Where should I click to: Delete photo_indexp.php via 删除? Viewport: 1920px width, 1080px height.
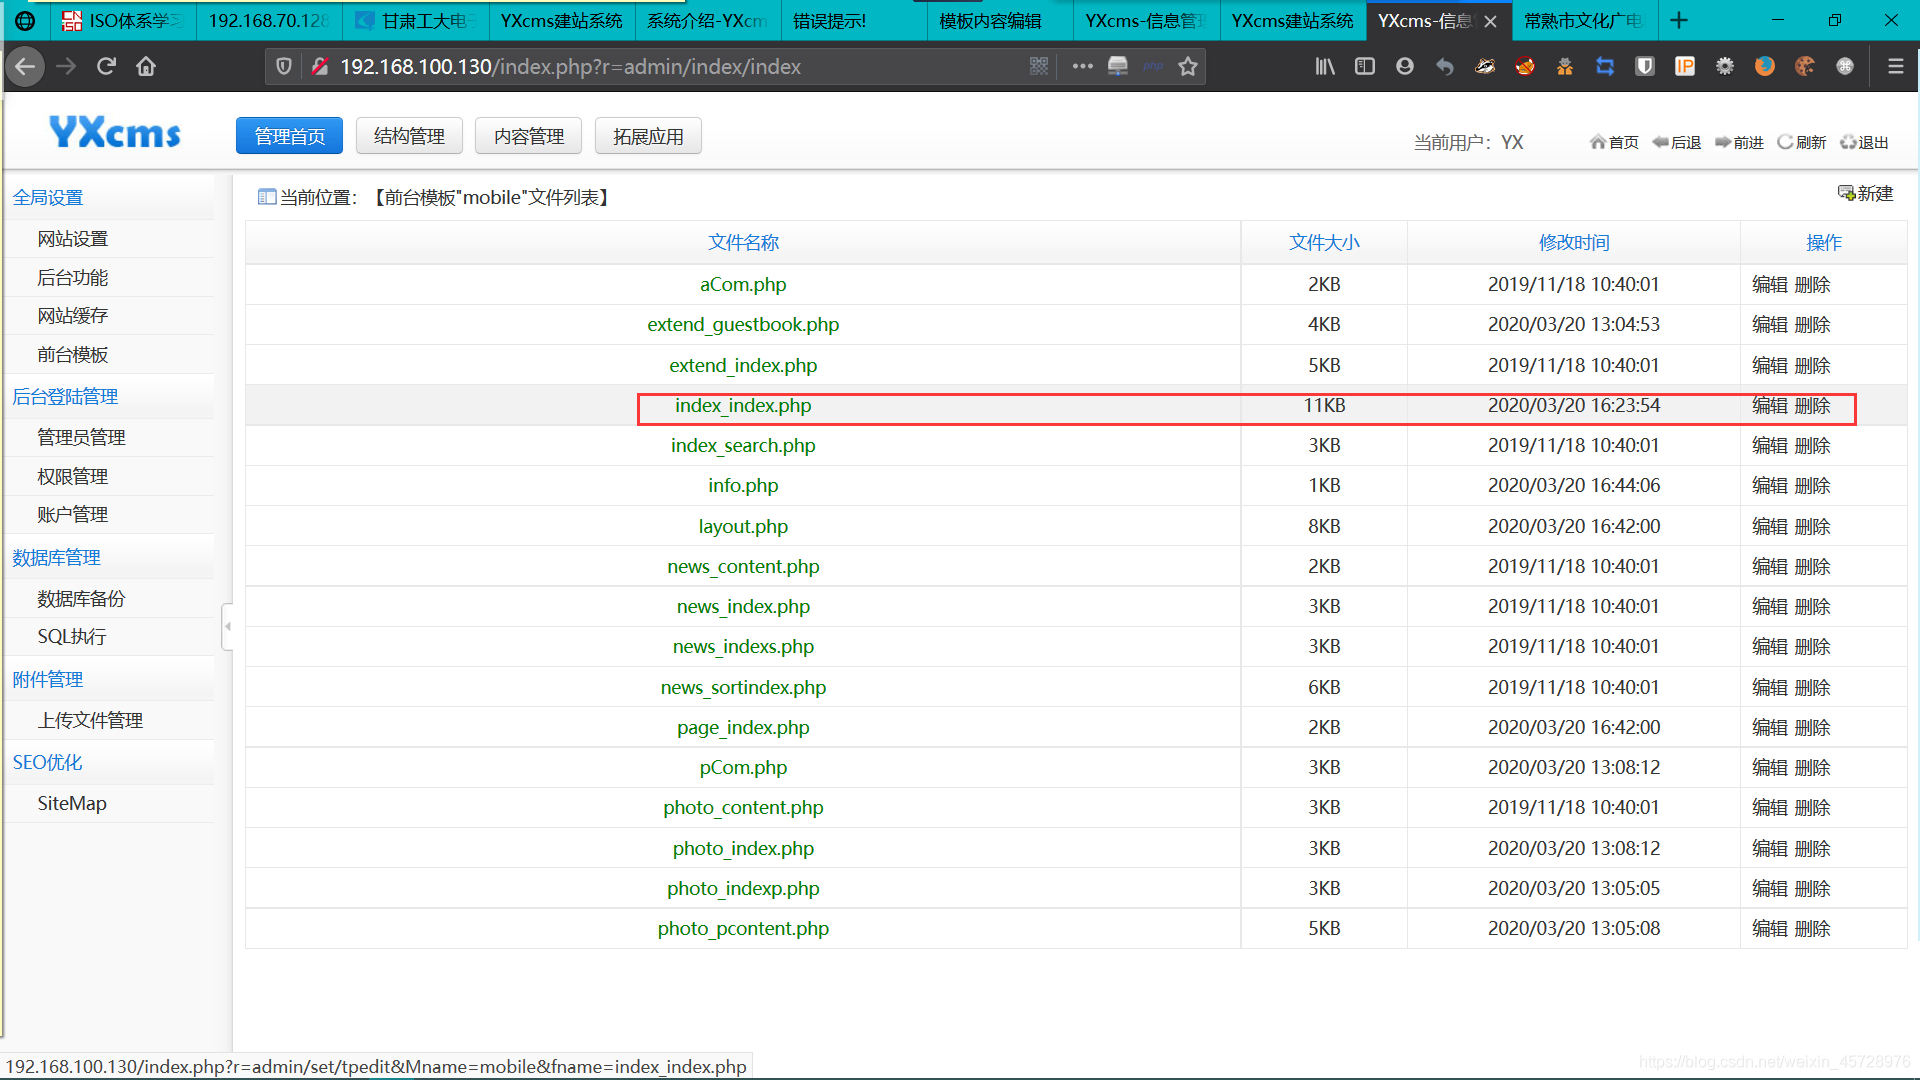tap(1813, 889)
